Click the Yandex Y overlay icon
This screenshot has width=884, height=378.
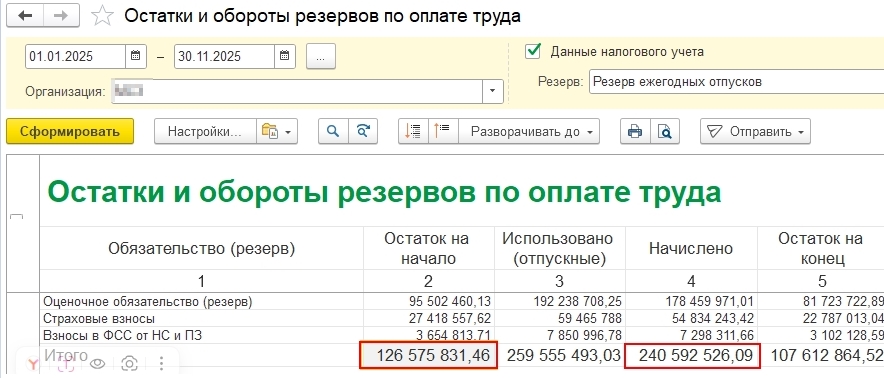(34, 364)
